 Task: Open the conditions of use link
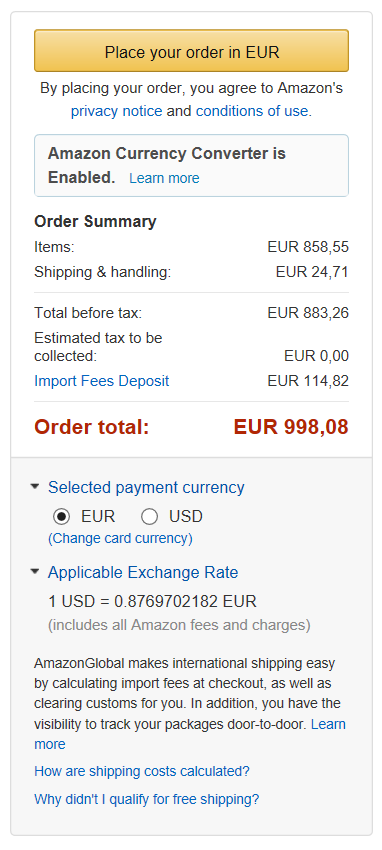252,111
